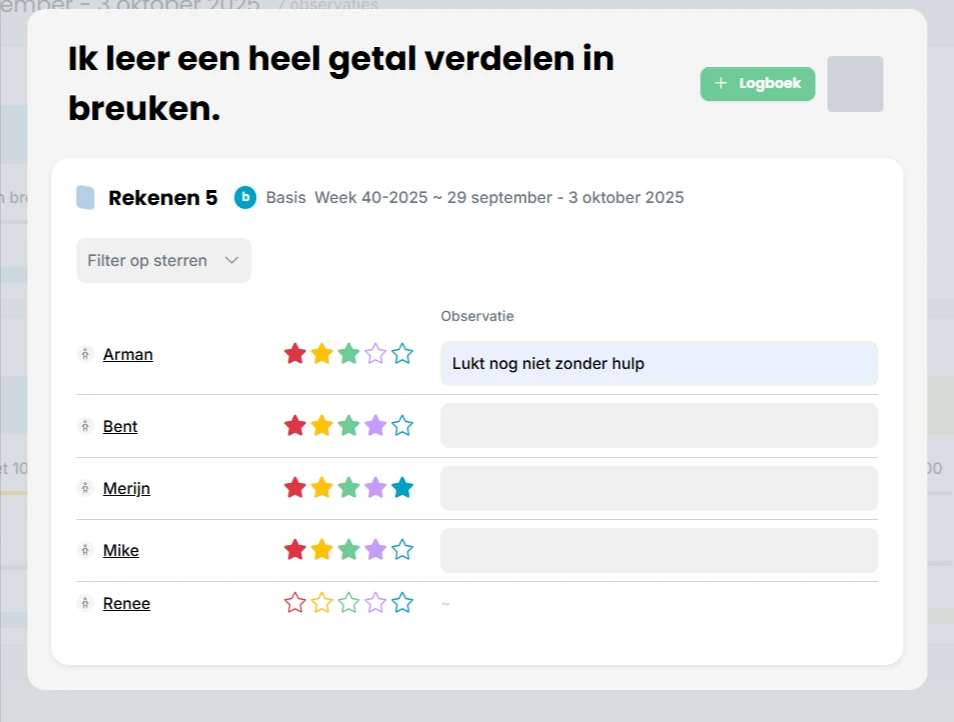Click the gray square beside the Logboek button
Viewport: 954px width, 722px height.
855,84
